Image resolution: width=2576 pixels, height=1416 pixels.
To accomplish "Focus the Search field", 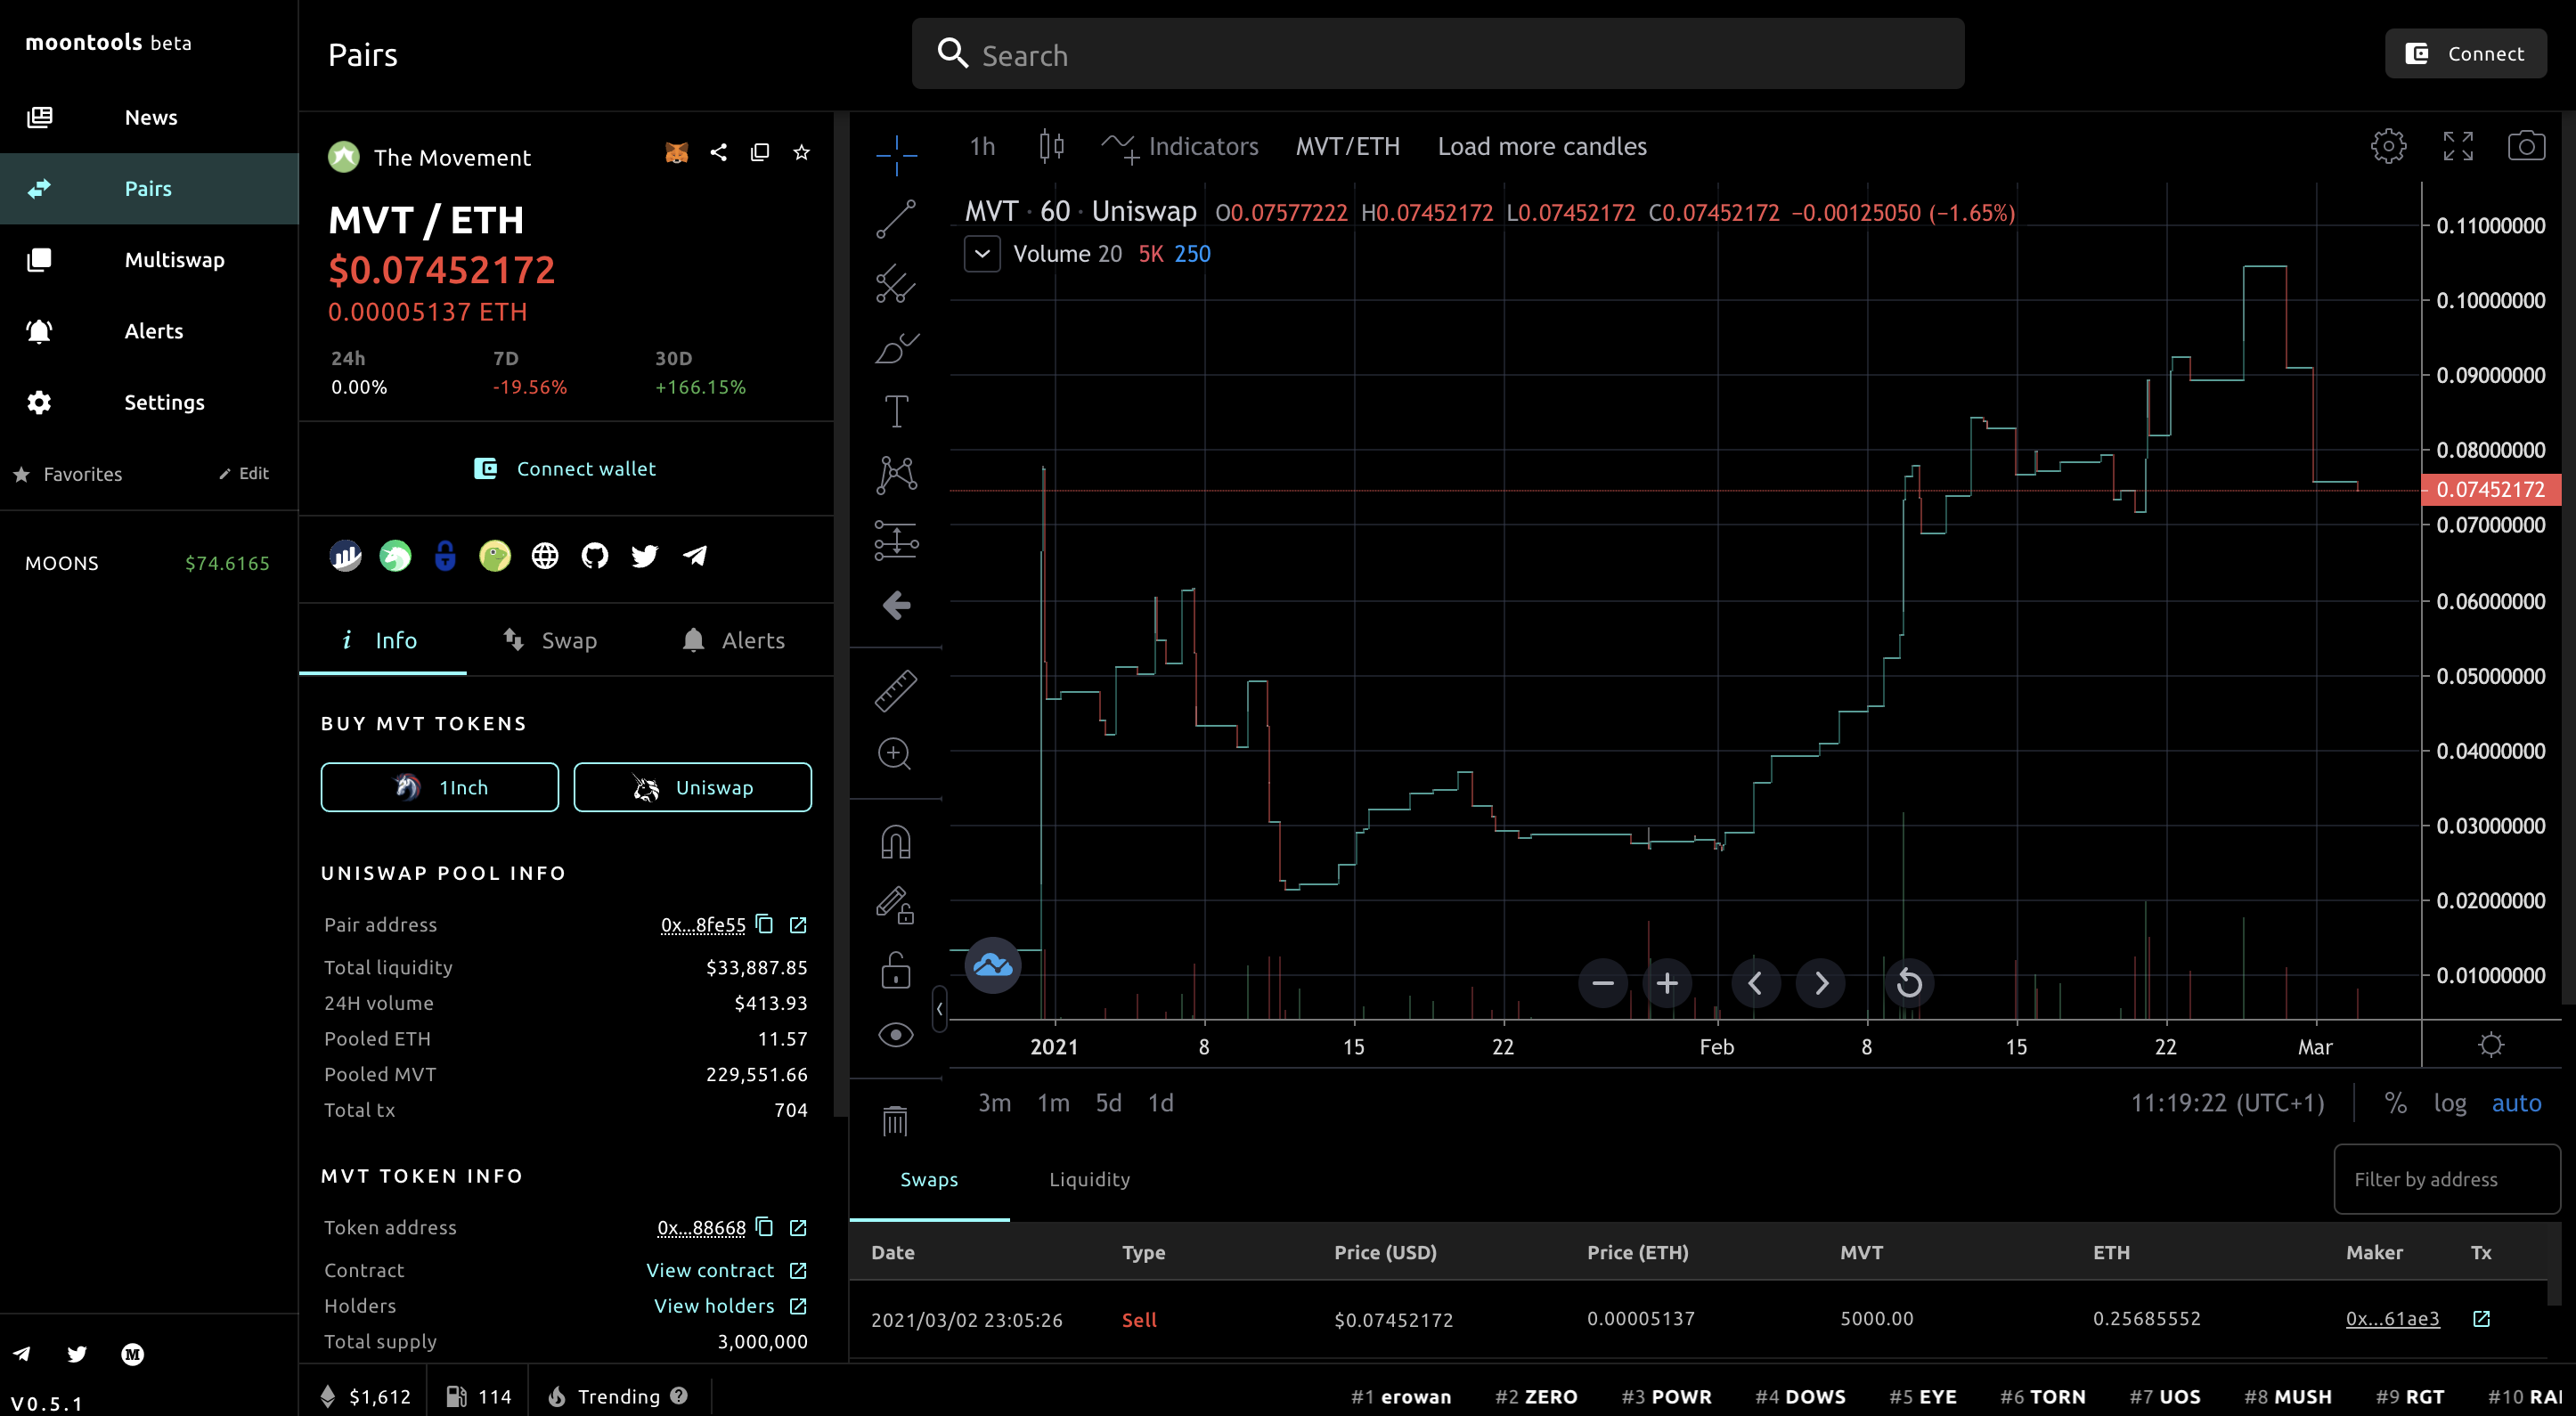I will (x=1438, y=54).
